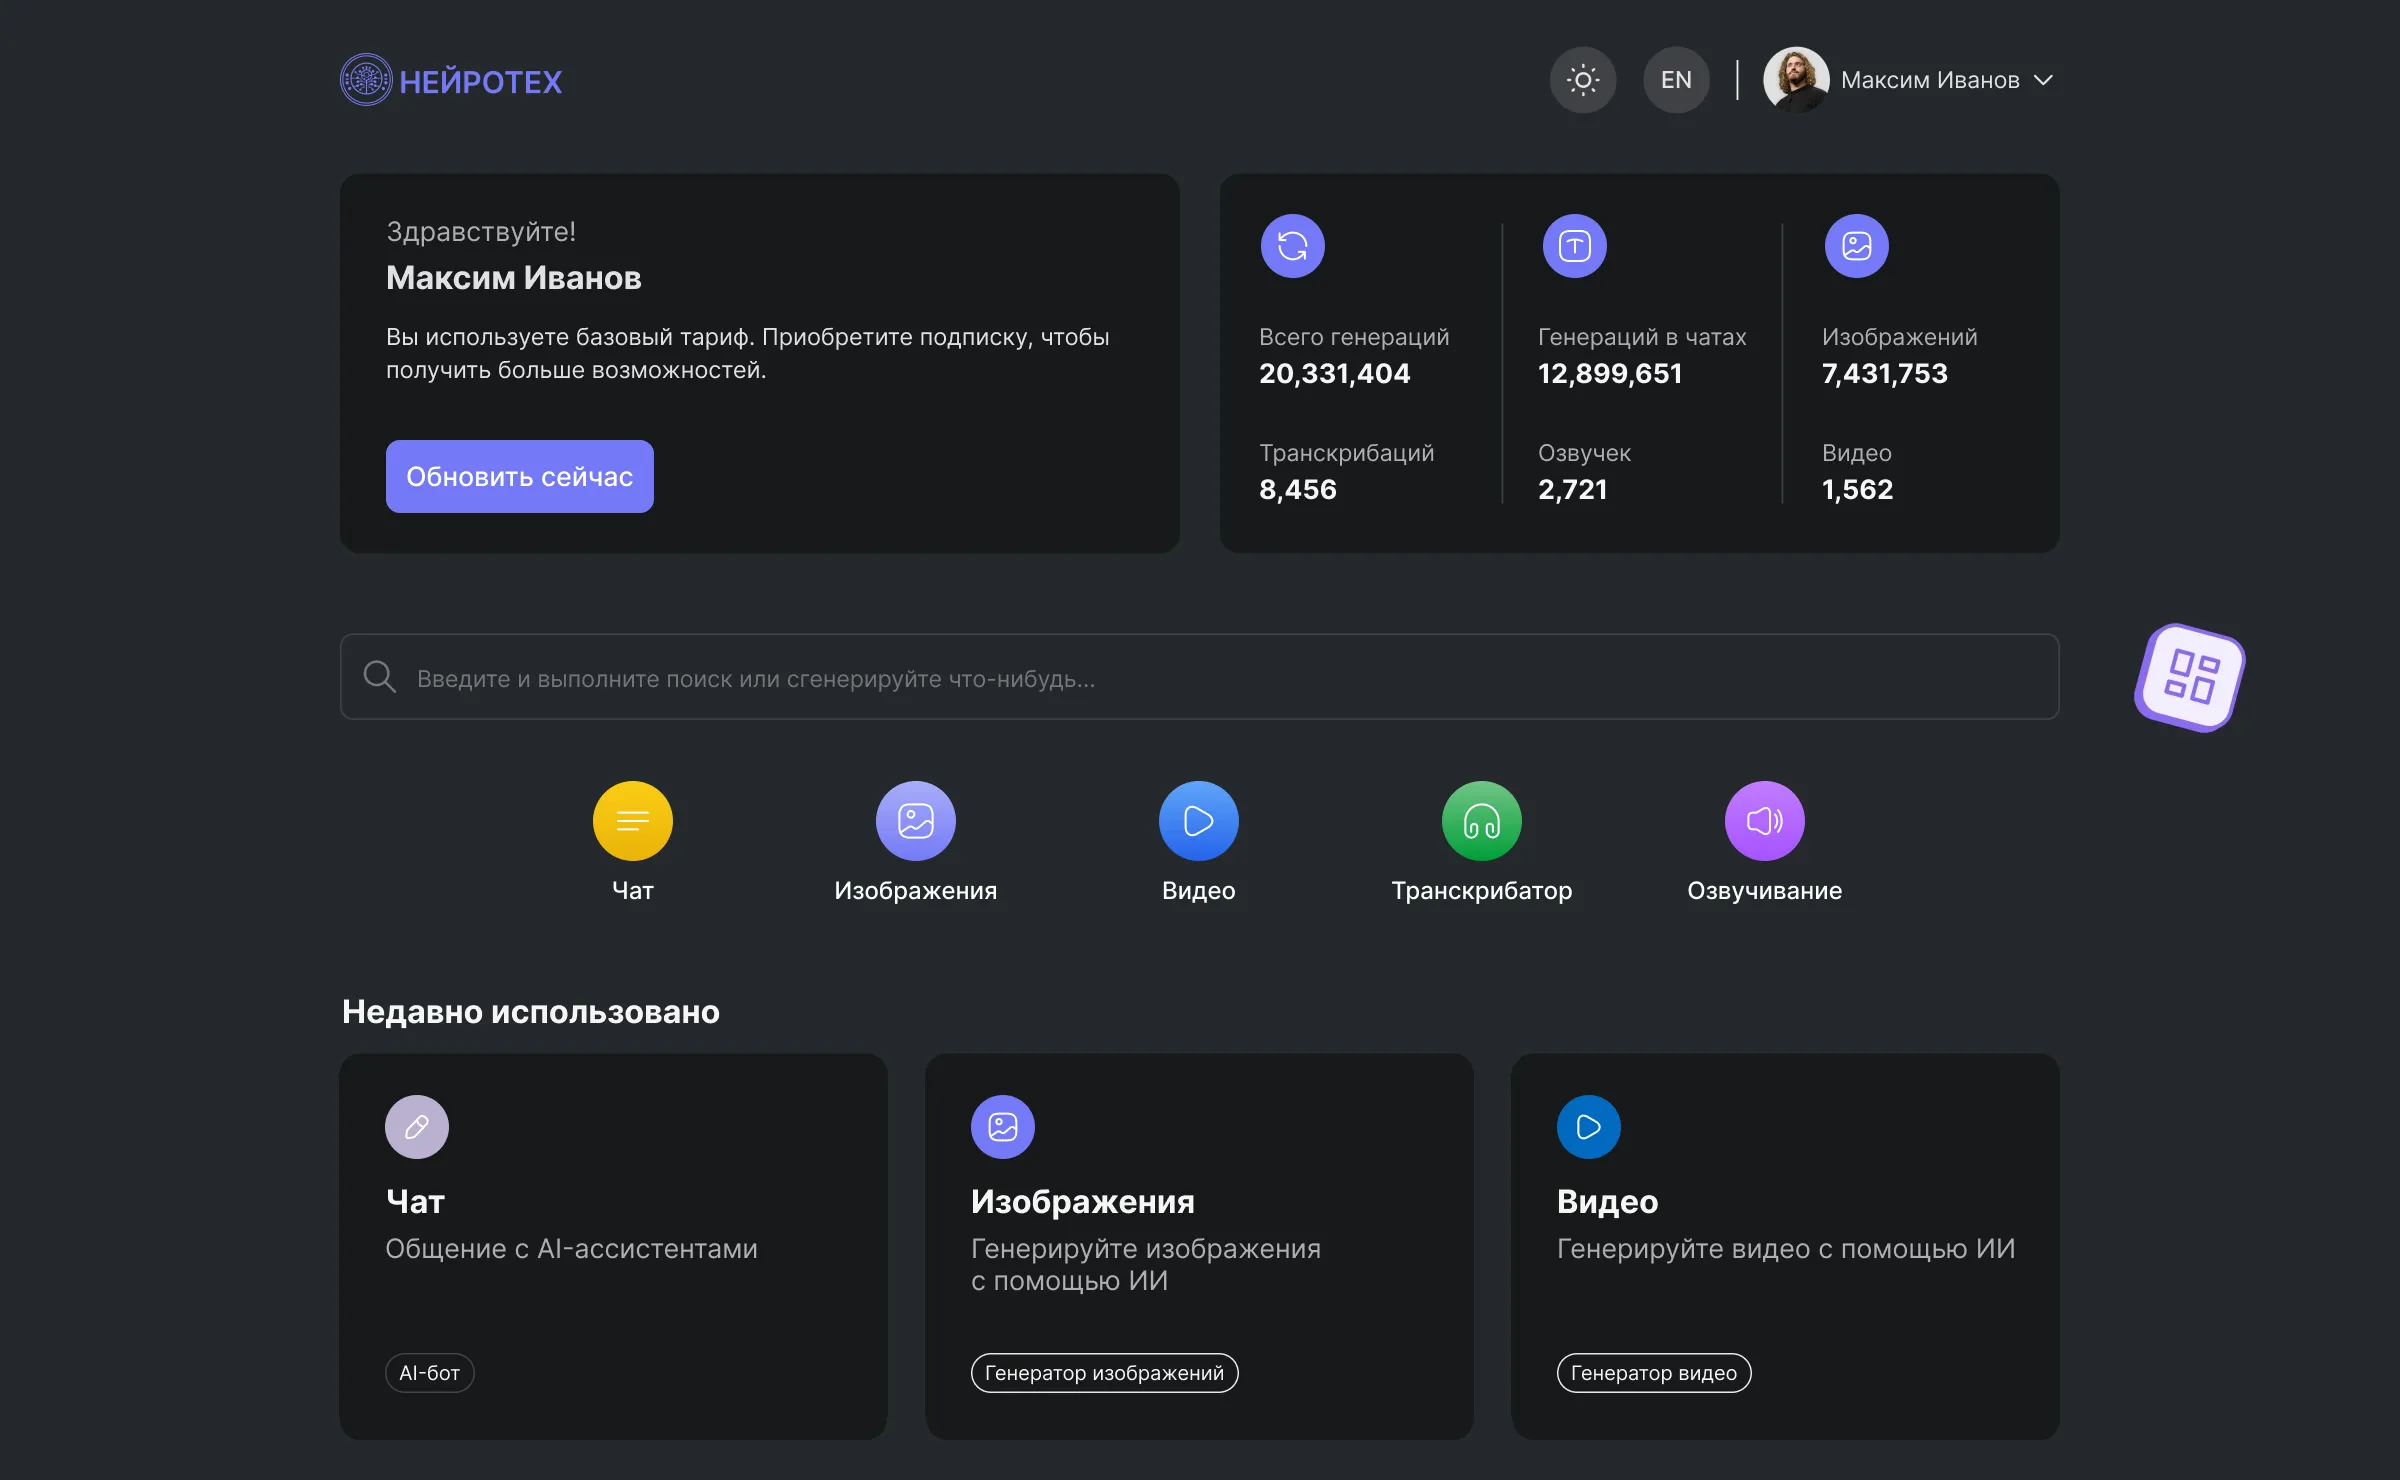
Task: Open the blue Видео tool icon
Action: (1198, 820)
